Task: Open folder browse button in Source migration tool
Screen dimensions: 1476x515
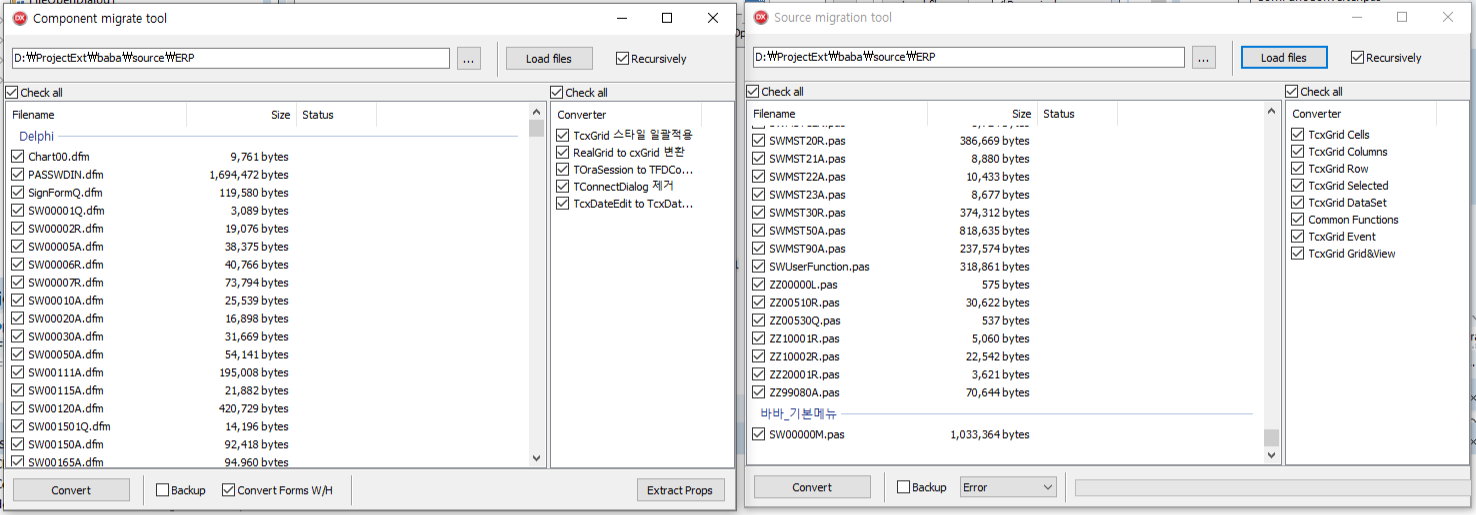Action: [1204, 57]
